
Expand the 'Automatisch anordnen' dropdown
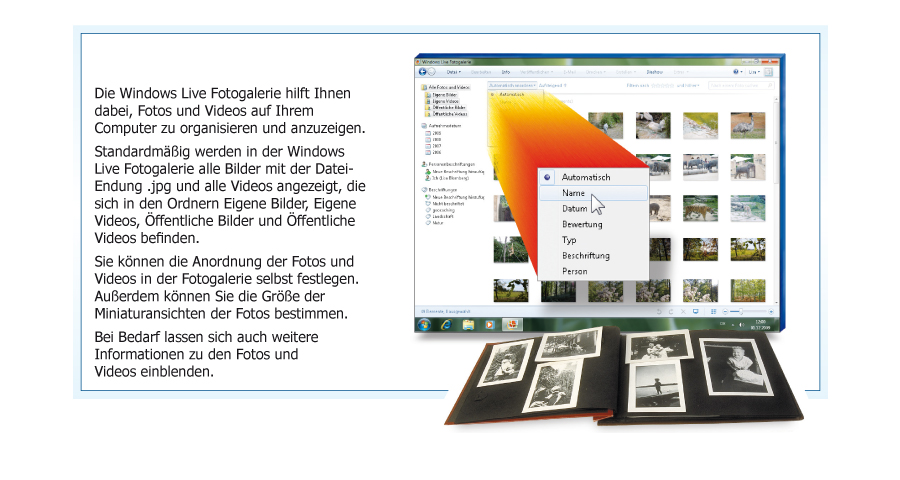click(513, 87)
